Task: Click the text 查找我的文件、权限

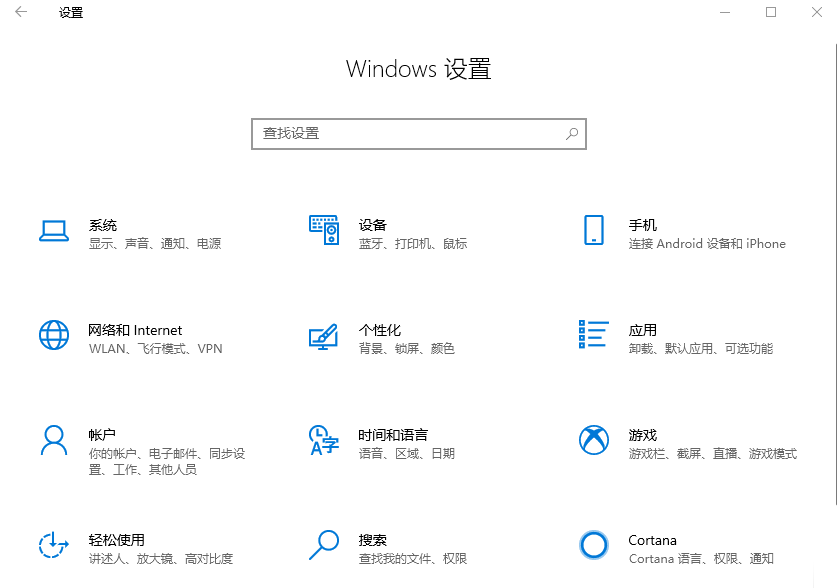Action: pos(413,559)
